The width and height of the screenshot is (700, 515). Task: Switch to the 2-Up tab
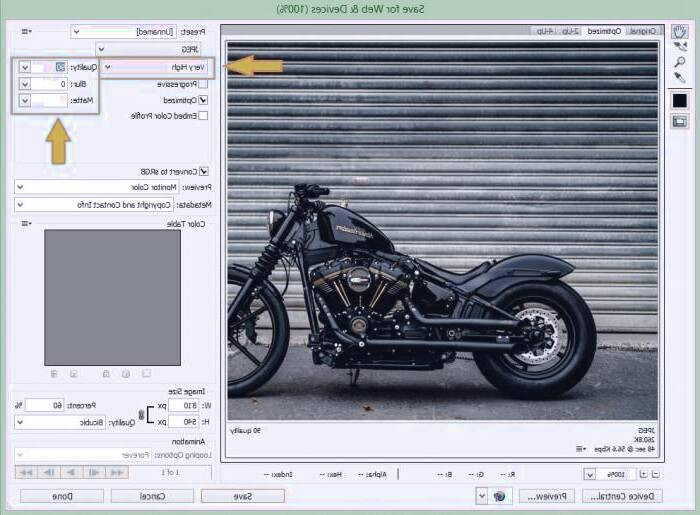(x=570, y=31)
